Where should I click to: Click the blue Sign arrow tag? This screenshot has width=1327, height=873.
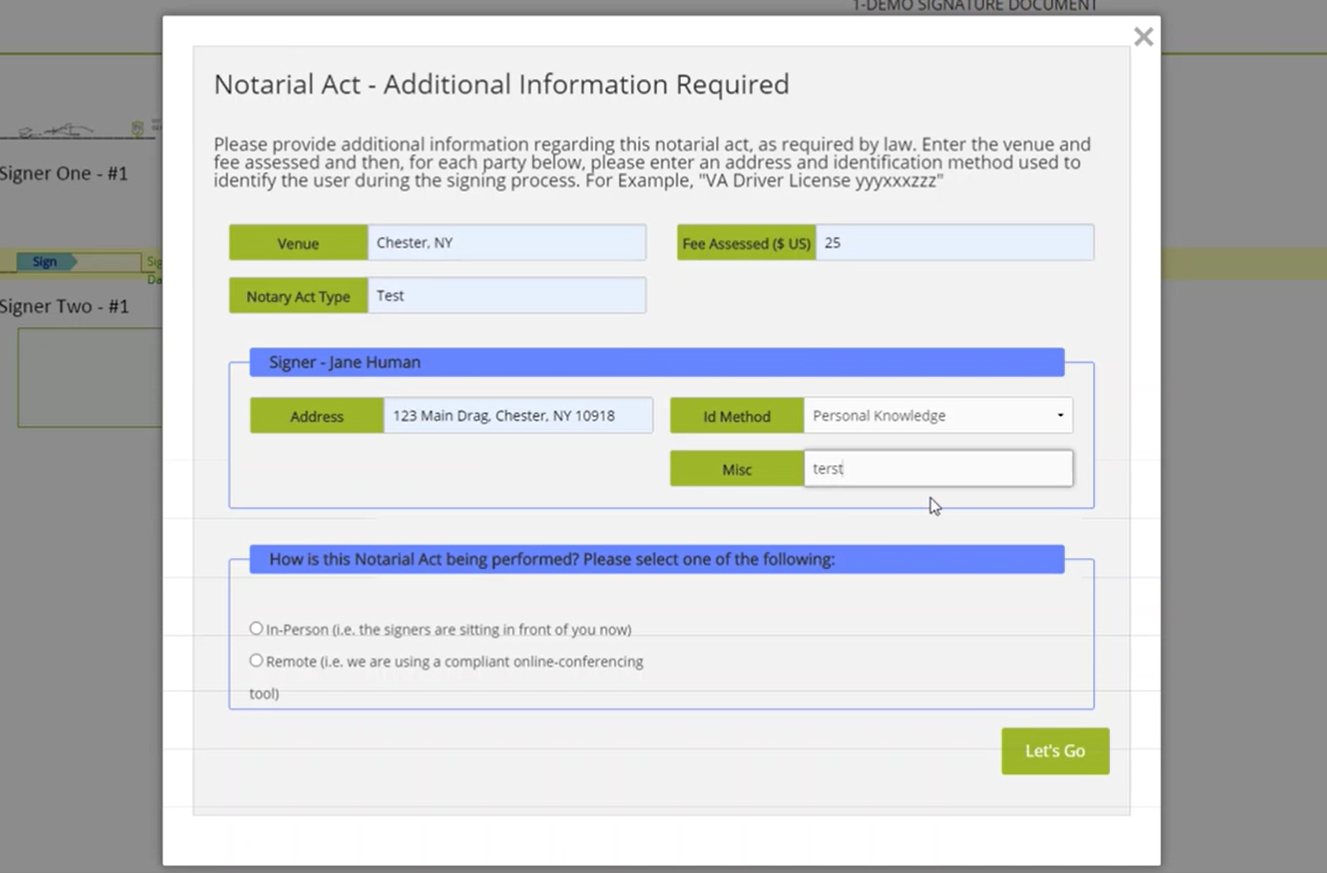pyautogui.click(x=46, y=262)
